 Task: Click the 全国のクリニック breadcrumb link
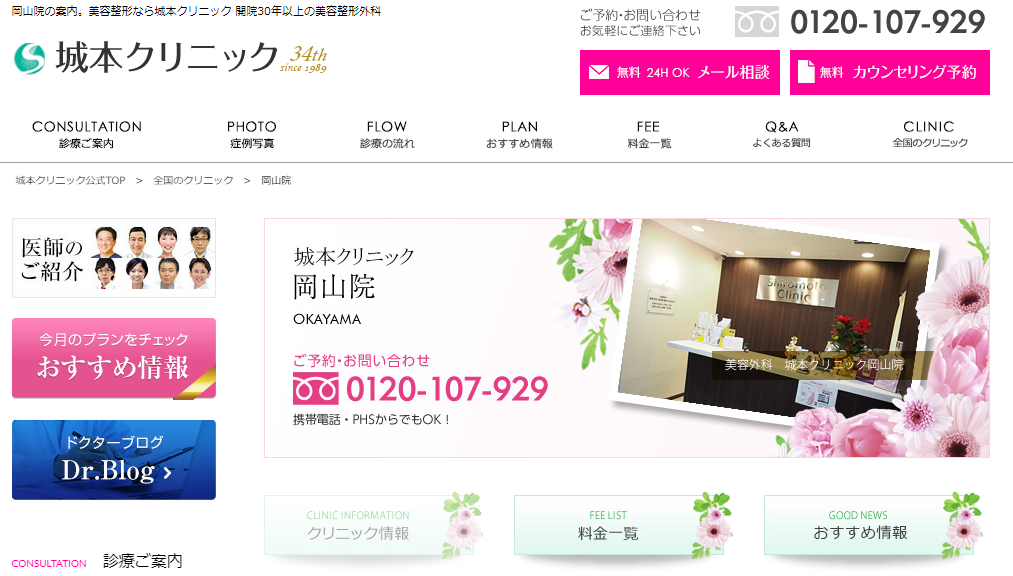[193, 180]
